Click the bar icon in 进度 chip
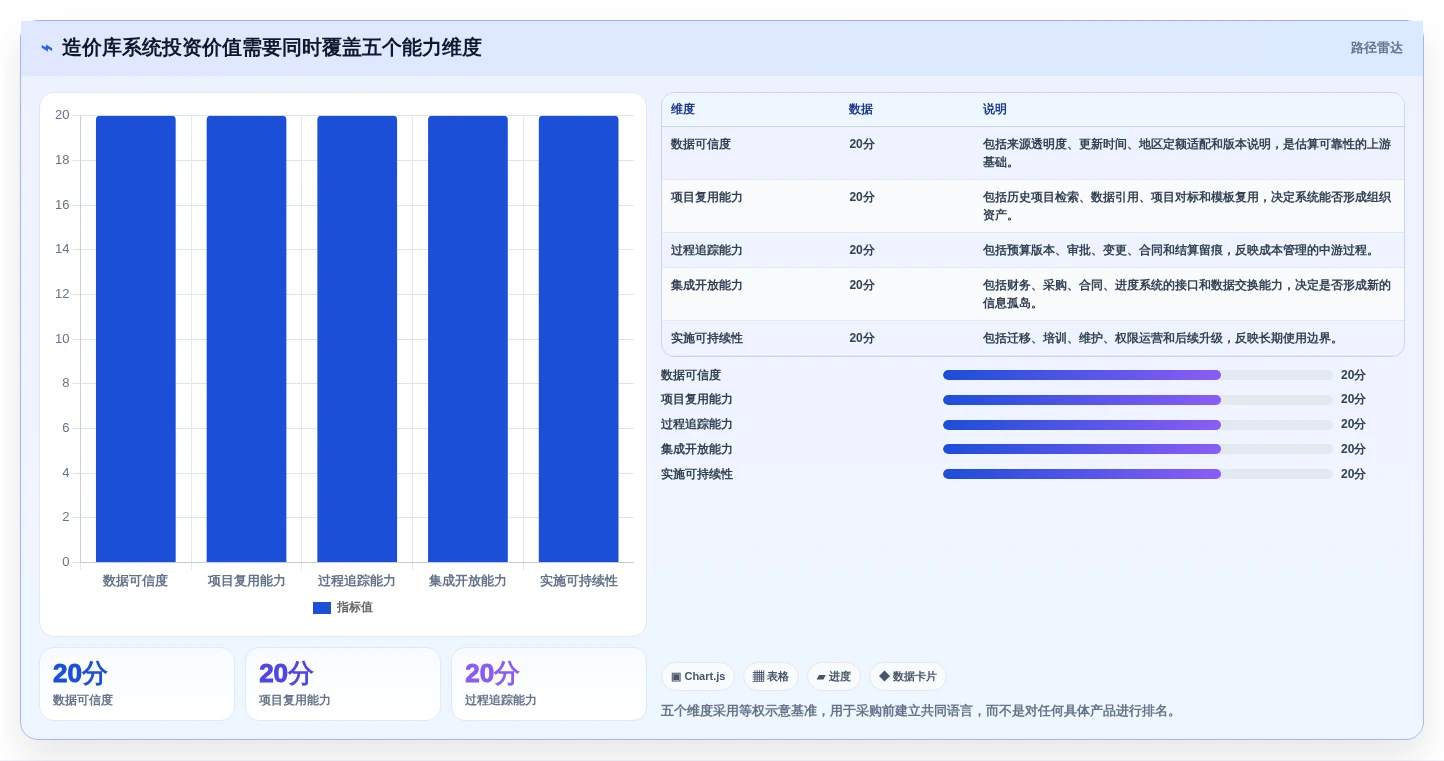The height and width of the screenshot is (761, 1444). [x=821, y=677]
